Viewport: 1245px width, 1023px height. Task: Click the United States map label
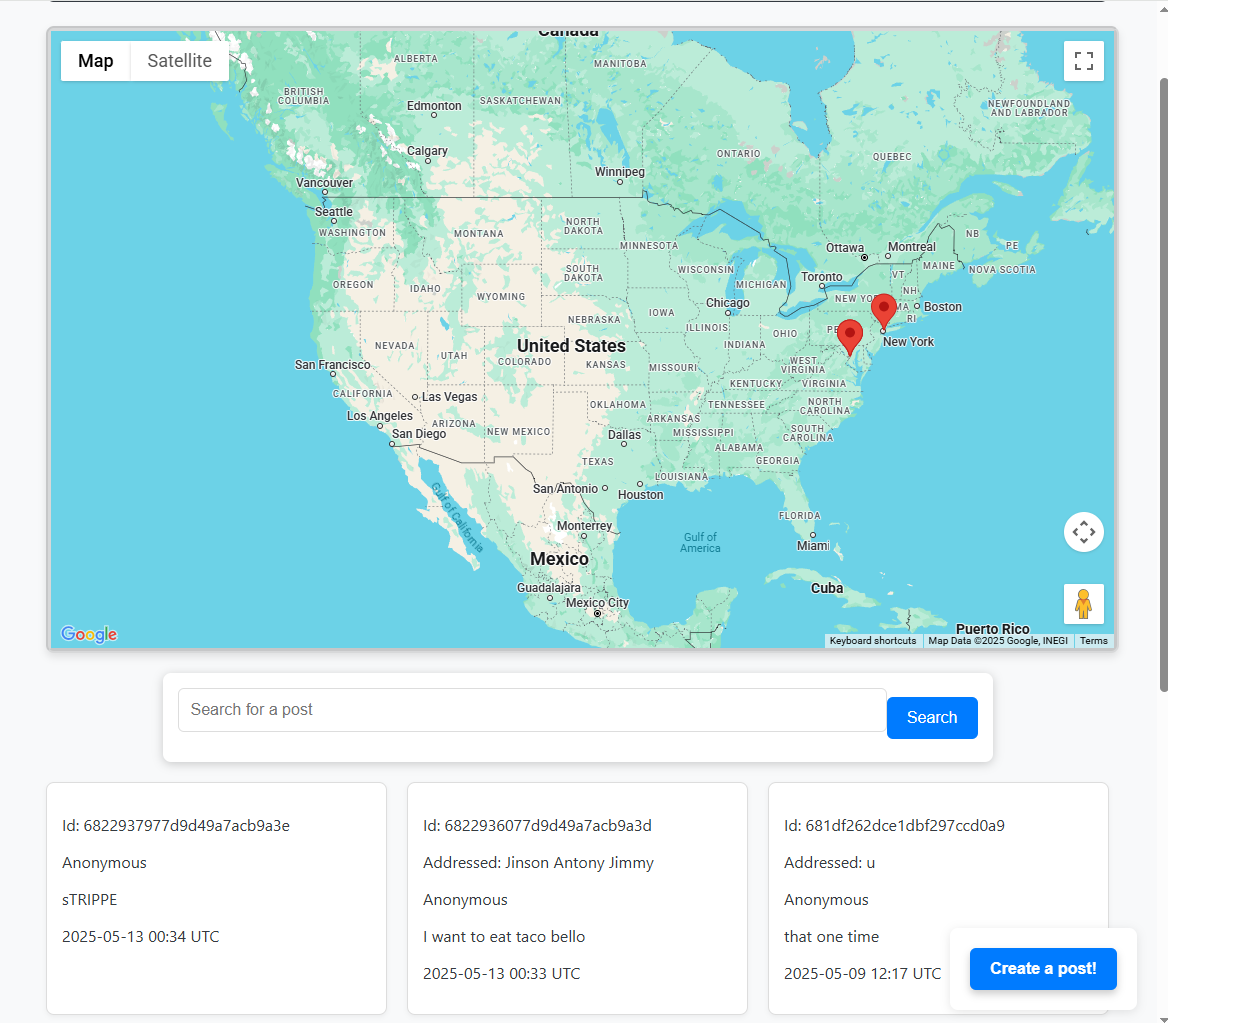[x=571, y=346]
